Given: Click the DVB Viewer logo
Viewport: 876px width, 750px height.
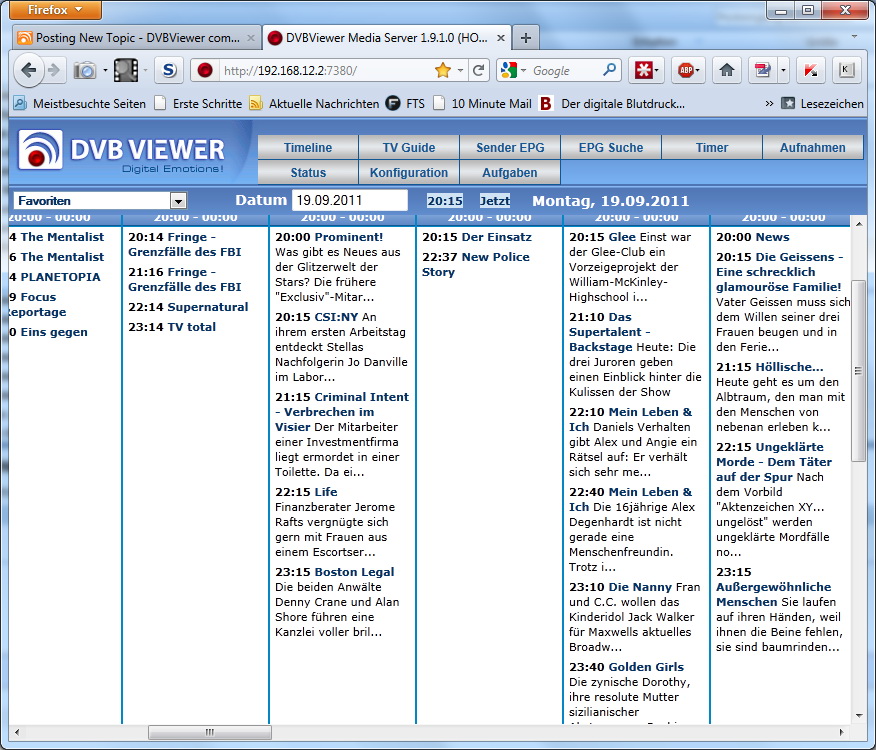Looking at the screenshot, I should (x=122, y=150).
